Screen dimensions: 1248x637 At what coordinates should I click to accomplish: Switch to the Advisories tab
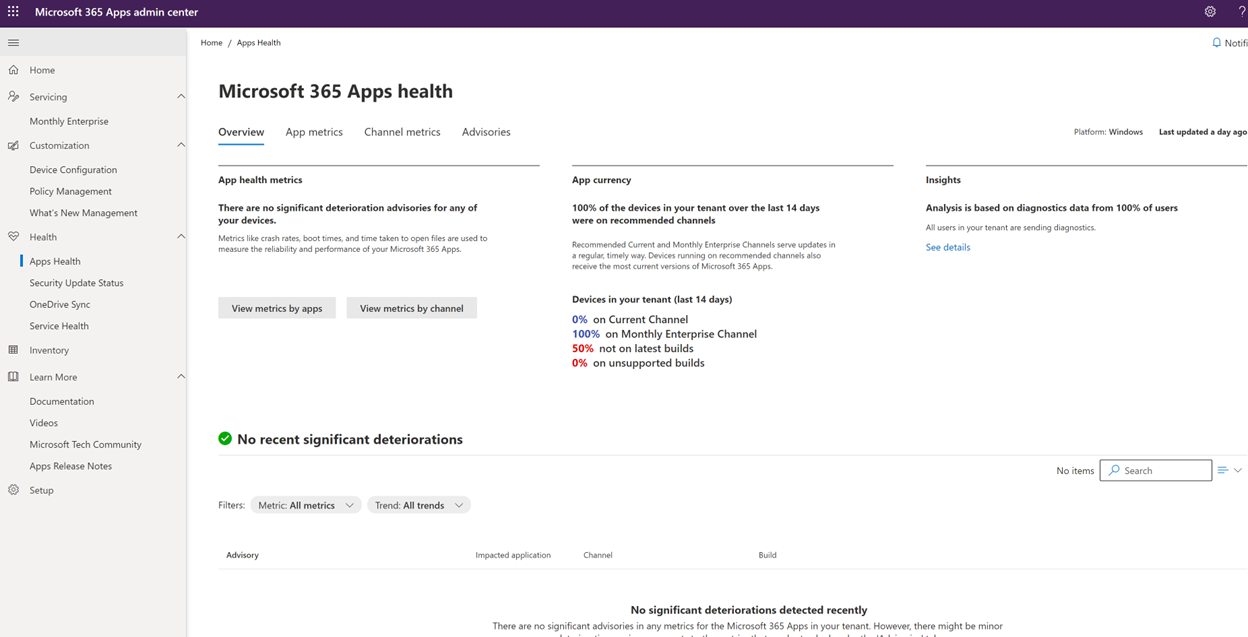486,131
